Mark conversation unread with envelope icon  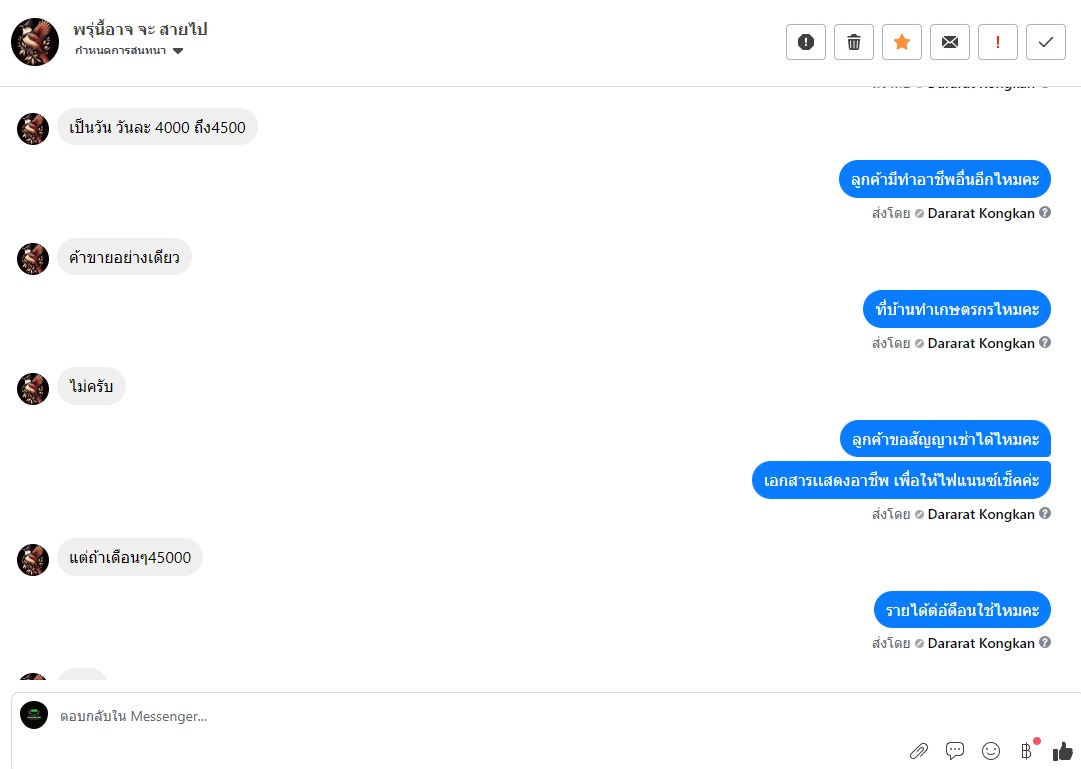(x=949, y=42)
